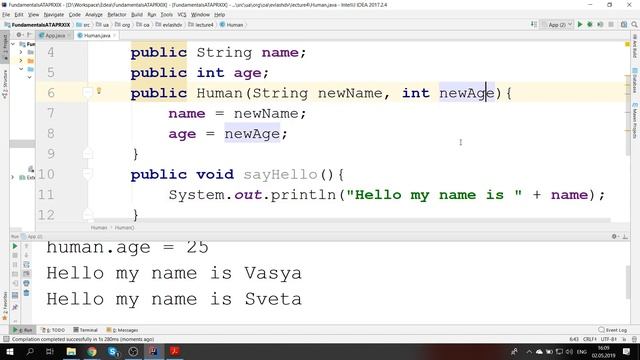Rerun App from the Run panel
640x360 pixels.
(15, 246)
